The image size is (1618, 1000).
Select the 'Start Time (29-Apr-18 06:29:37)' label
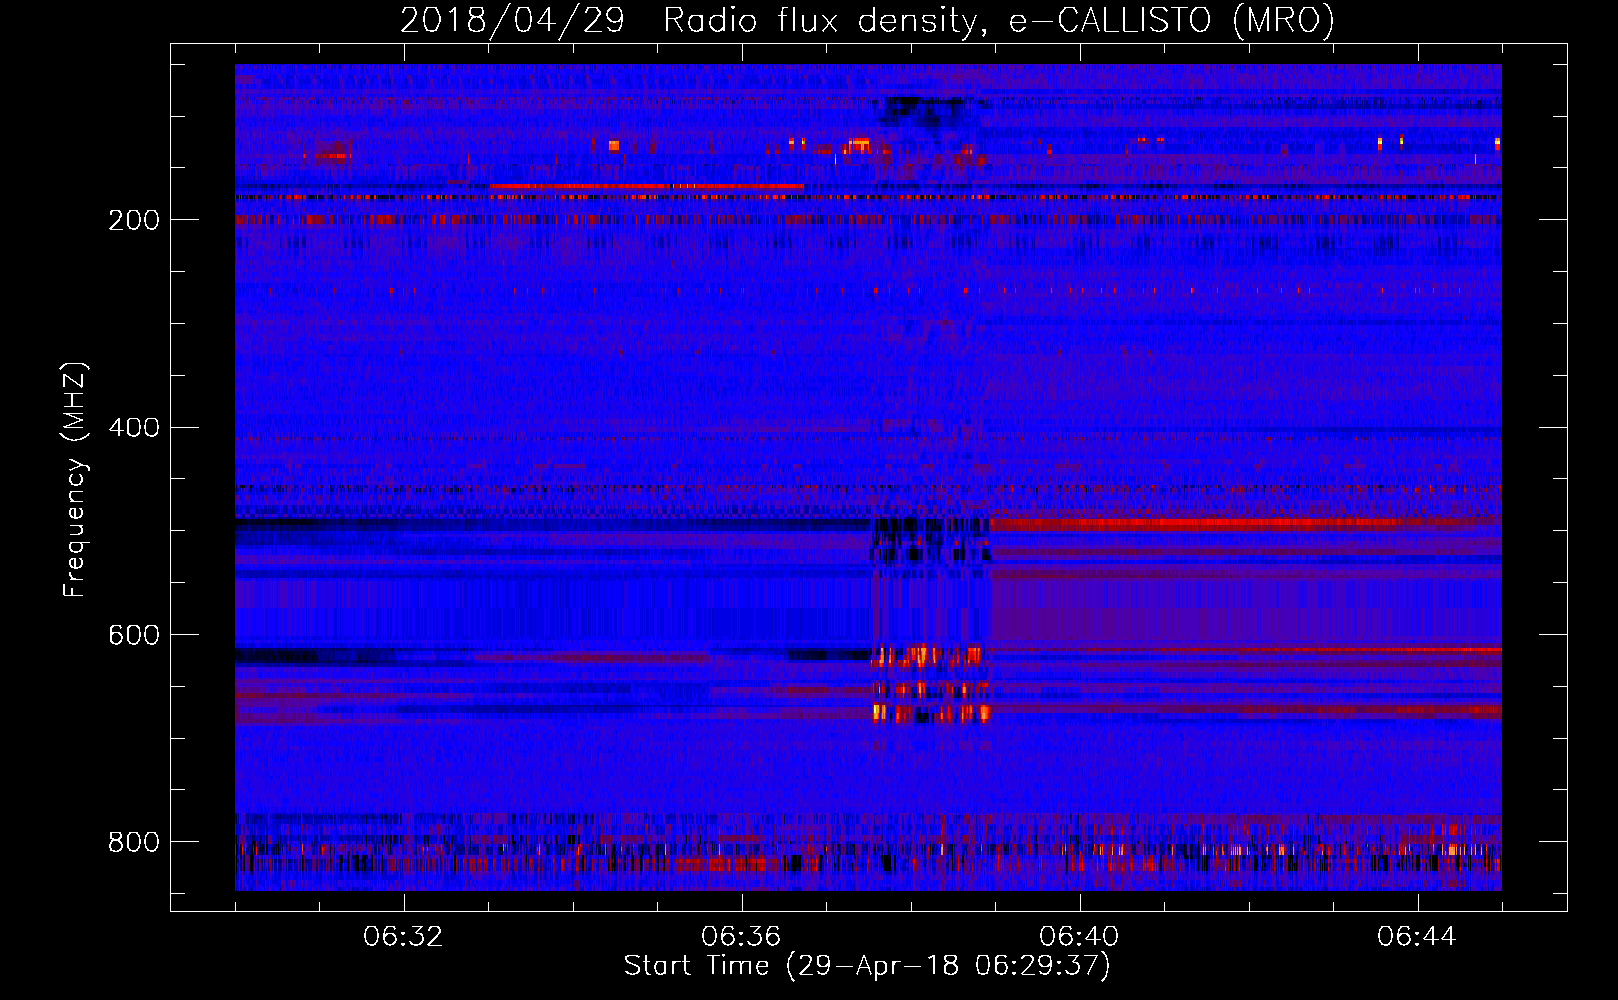pos(867,966)
